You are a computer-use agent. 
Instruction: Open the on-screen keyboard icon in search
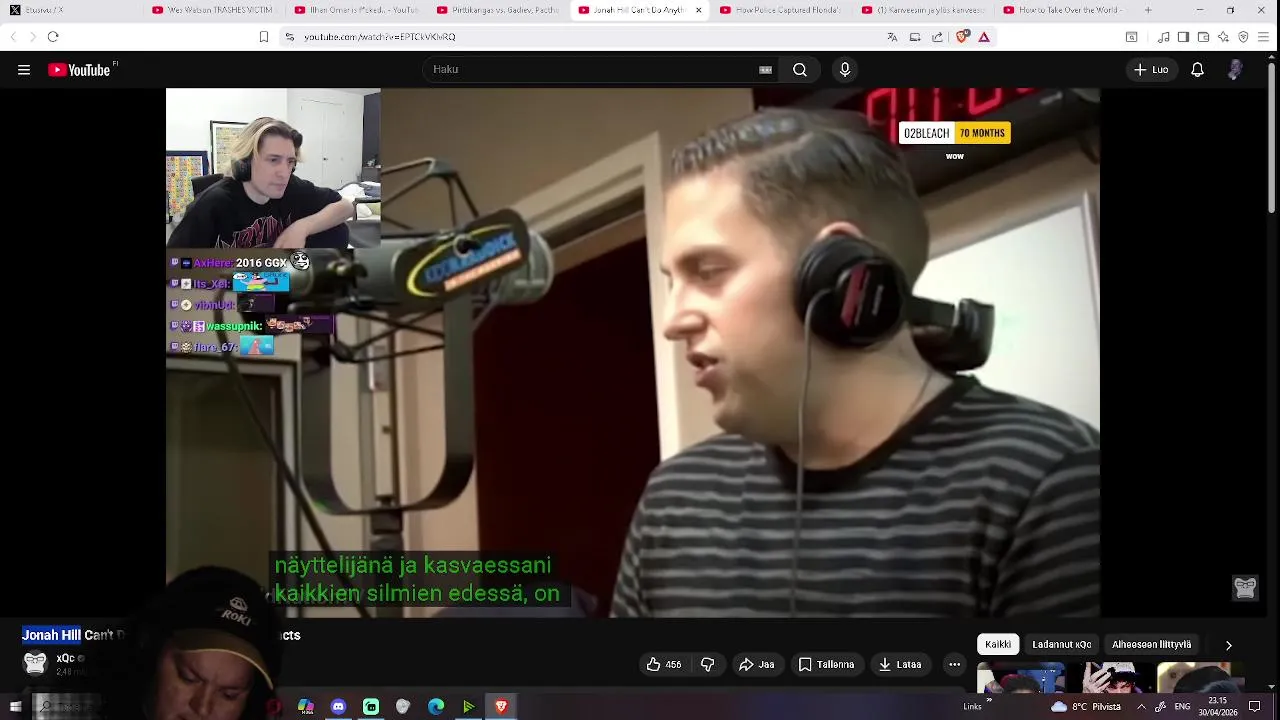click(x=766, y=70)
